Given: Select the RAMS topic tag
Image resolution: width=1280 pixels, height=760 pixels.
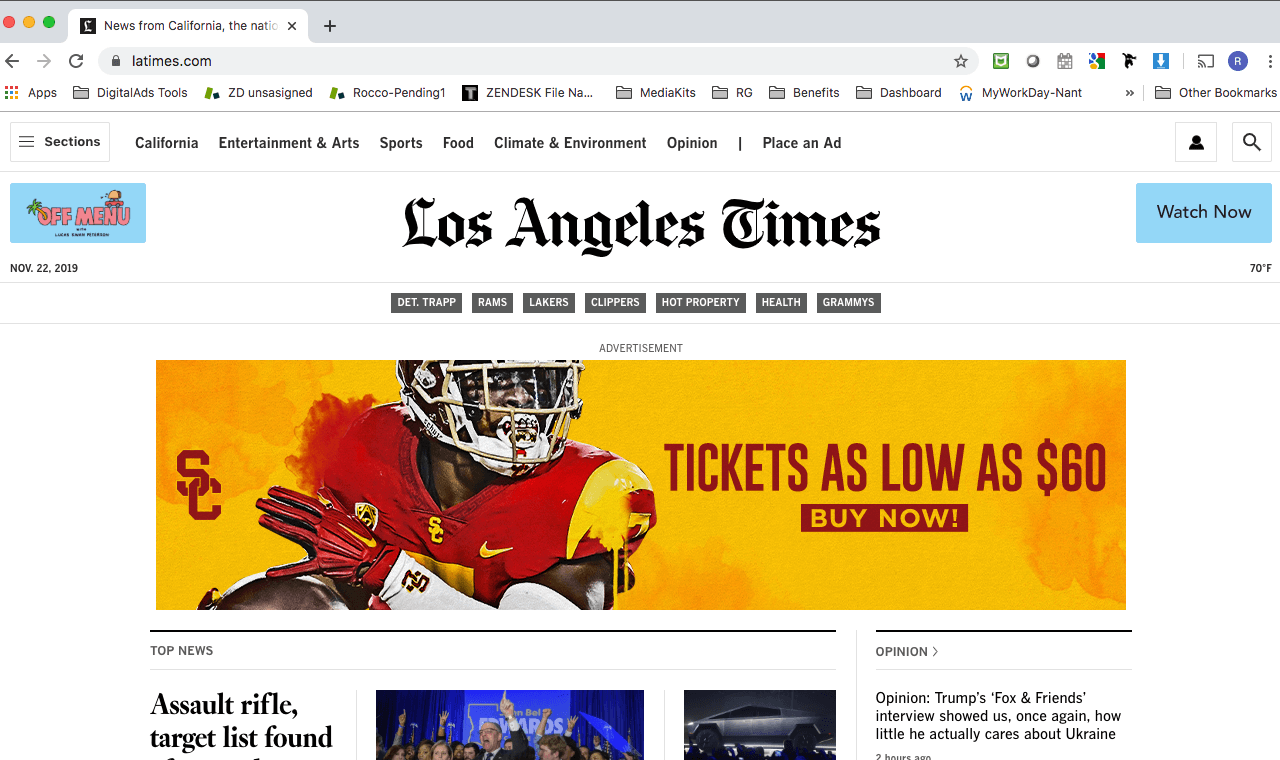Looking at the screenshot, I should pyautogui.click(x=492, y=302).
